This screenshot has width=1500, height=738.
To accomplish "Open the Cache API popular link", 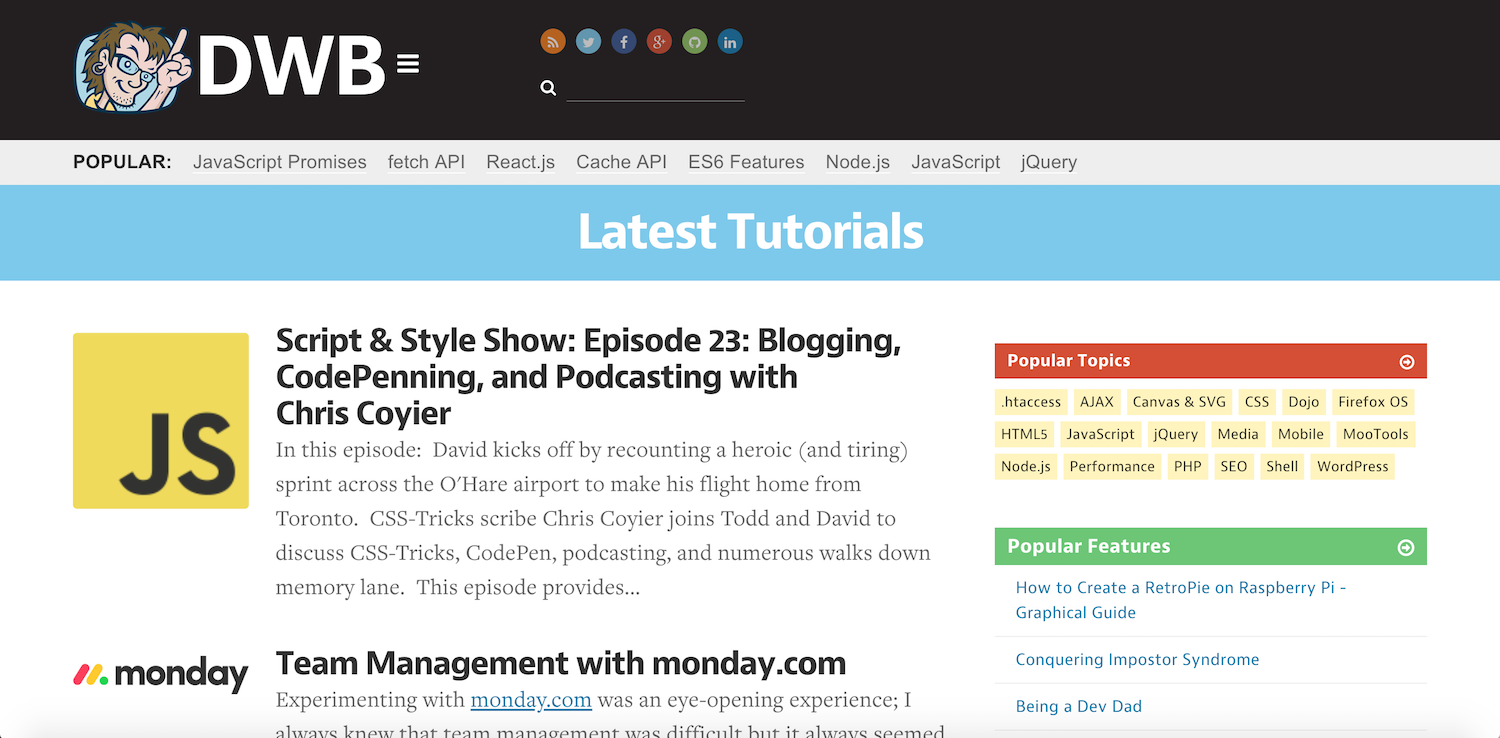I will 622,162.
